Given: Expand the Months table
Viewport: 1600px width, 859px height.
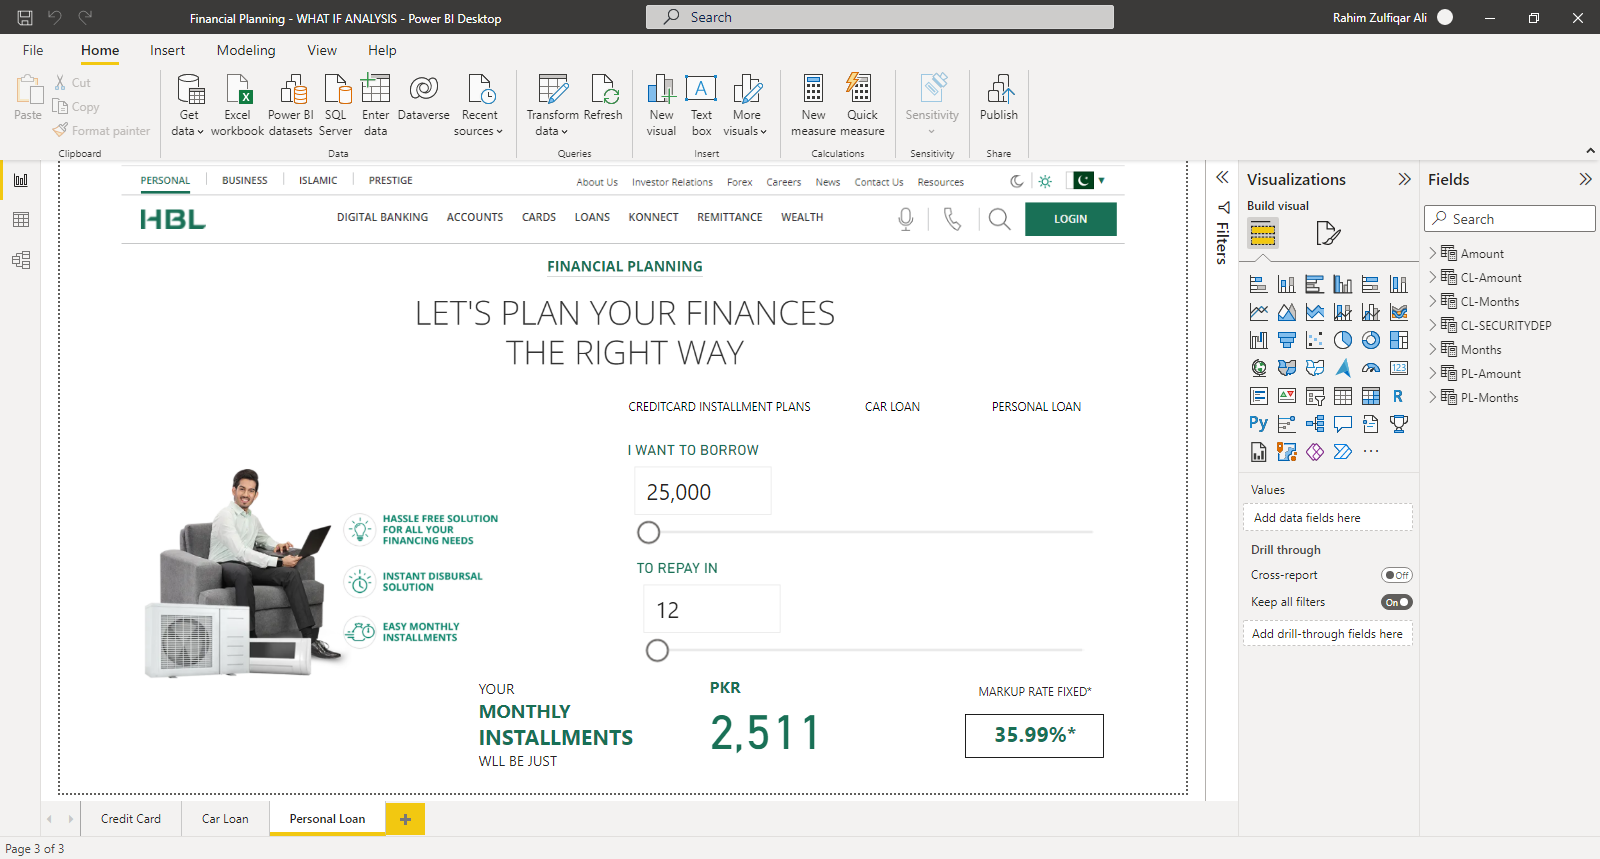Looking at the screenshot, I should coord(1433,349).
